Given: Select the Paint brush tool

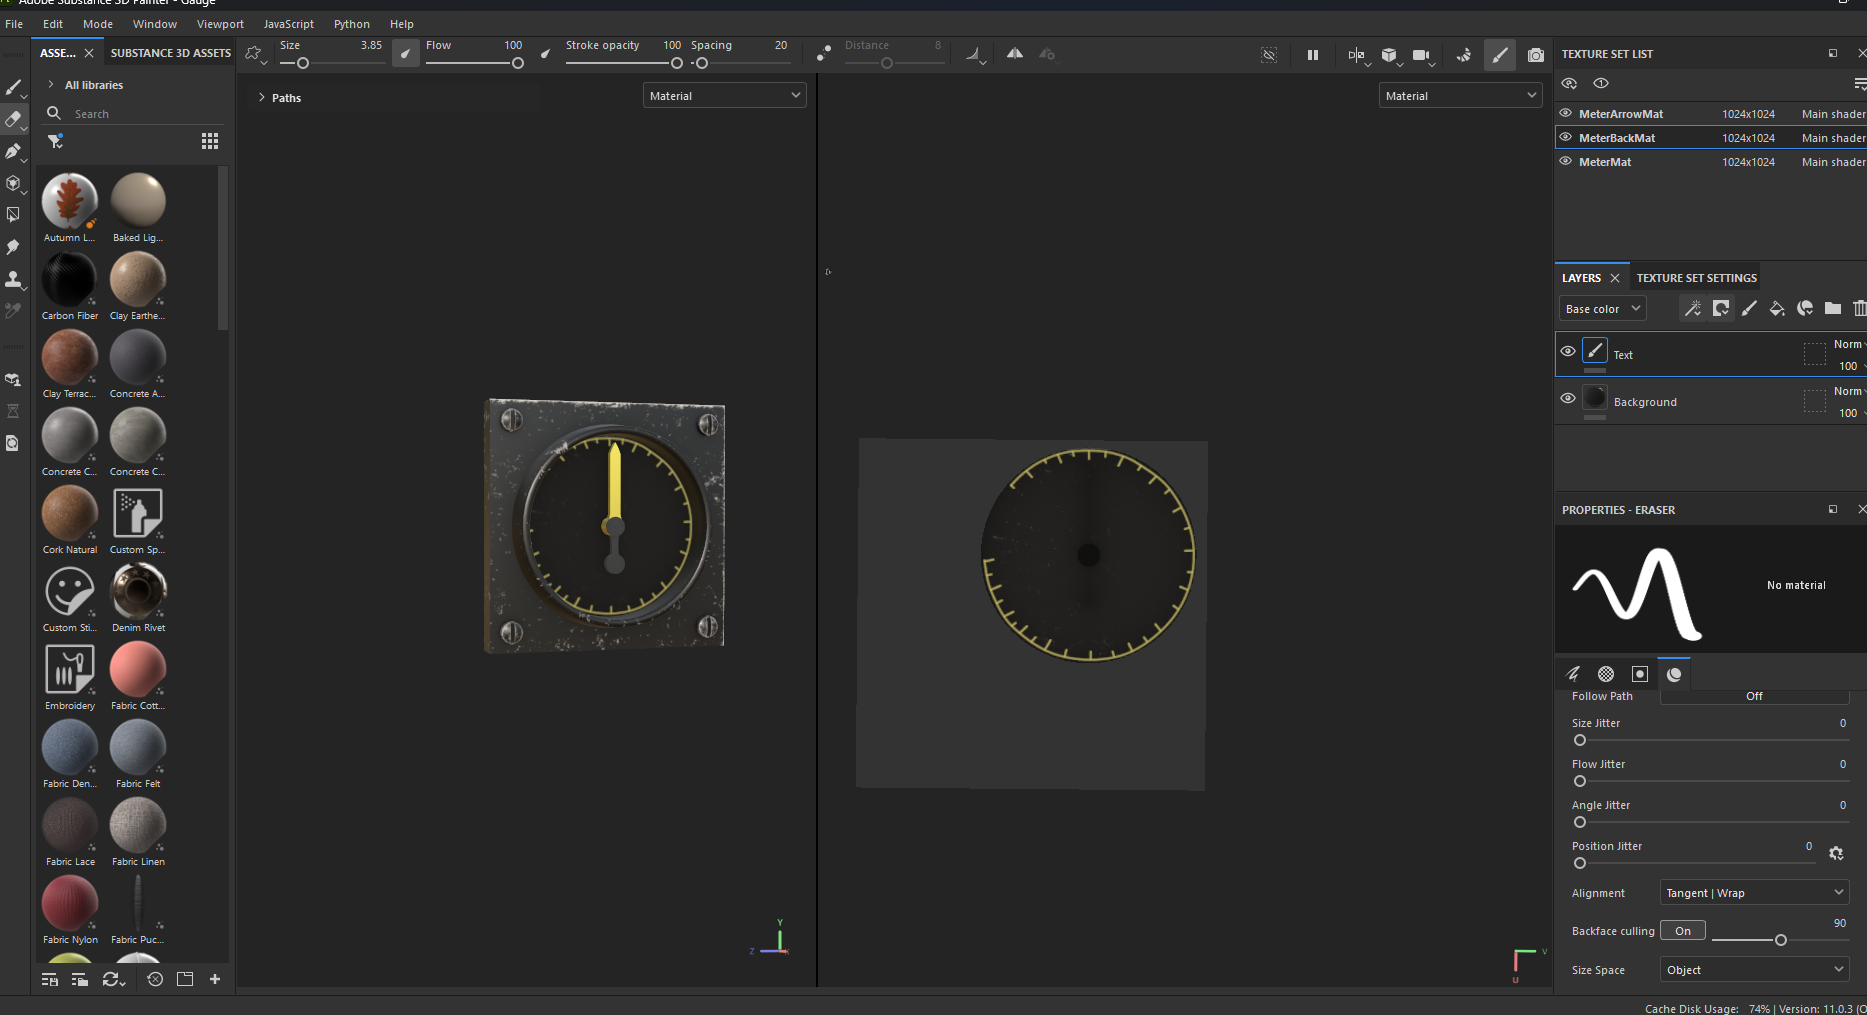Looking at the screenshot, I should tap(13, 88).
